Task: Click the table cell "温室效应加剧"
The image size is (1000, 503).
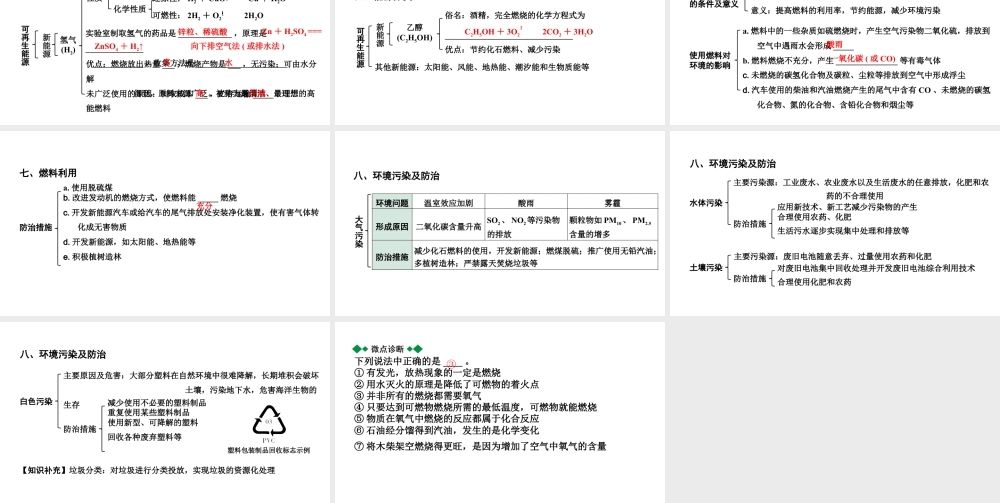Action: click(448, 203)
